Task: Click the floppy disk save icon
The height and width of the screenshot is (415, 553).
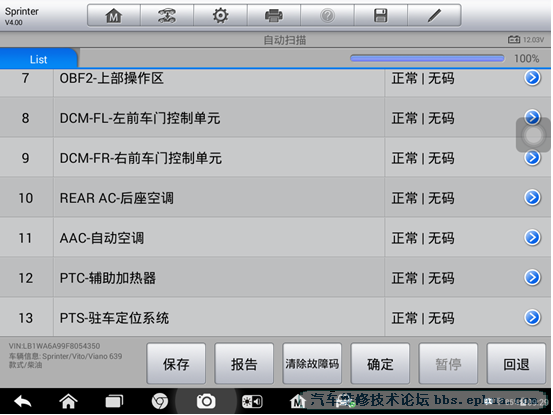Action: tap(381, 16)
